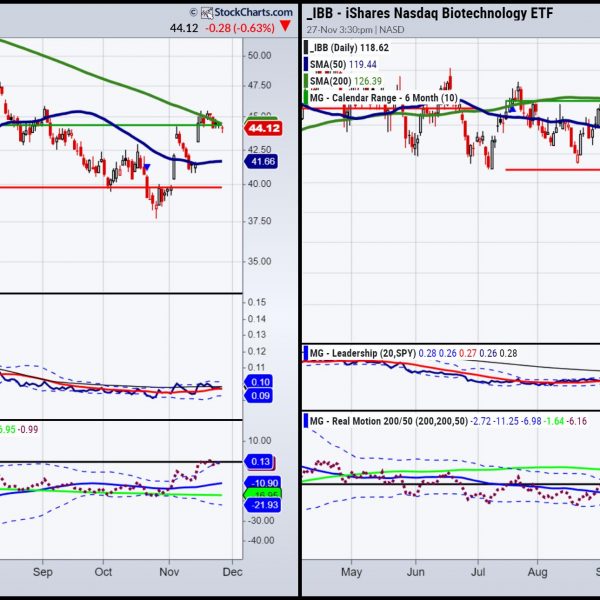
Task: Select the -30.00 momentum axis label
Action: pos(260,520)
